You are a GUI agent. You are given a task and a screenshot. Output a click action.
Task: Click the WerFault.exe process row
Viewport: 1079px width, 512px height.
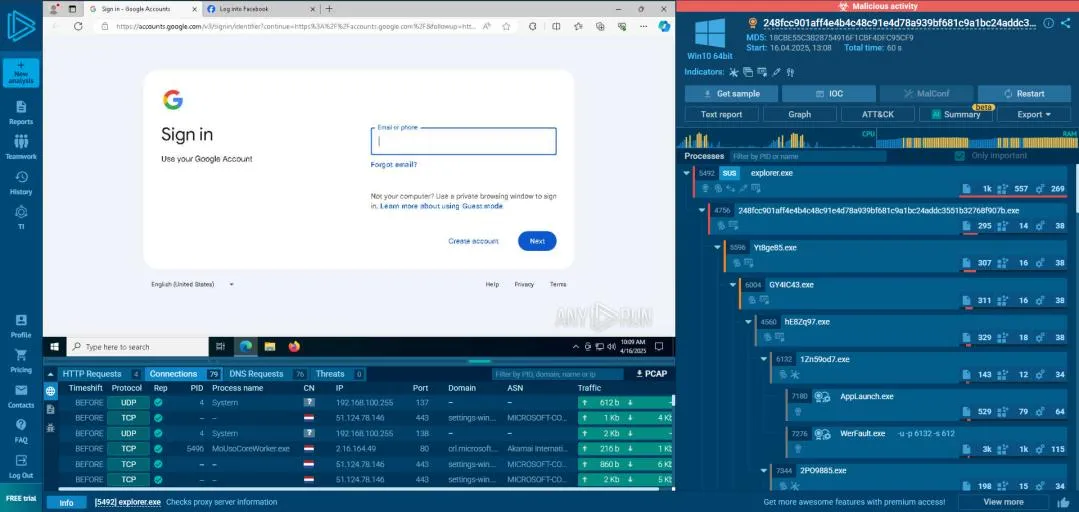coord(926,442)
